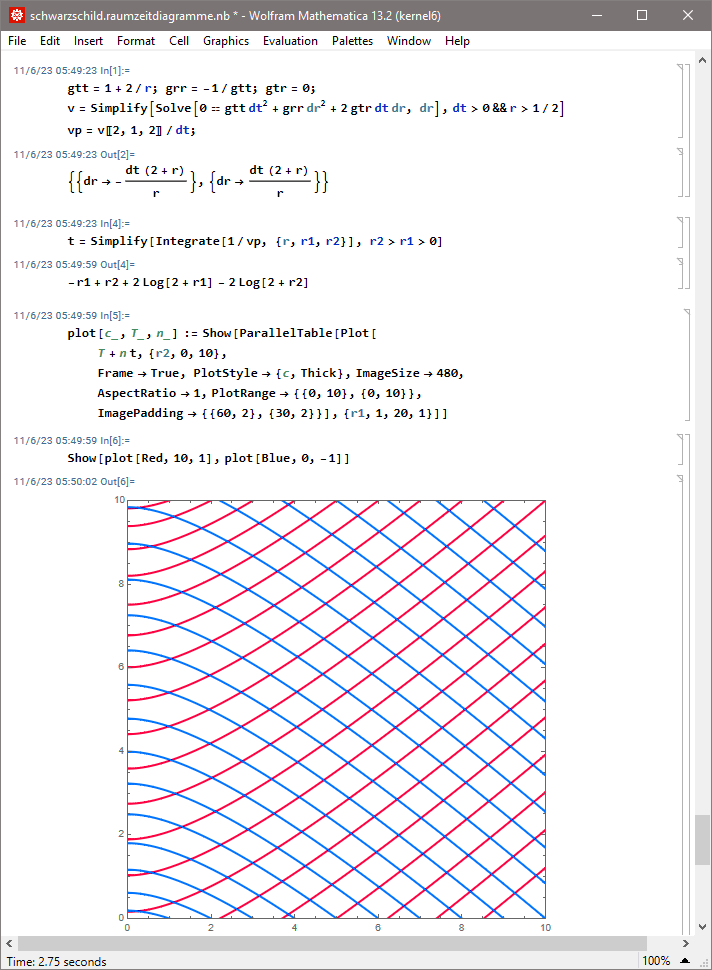Select the Out[2] output cell bracket
Screen dimensions: 712x970
[679, 174]
